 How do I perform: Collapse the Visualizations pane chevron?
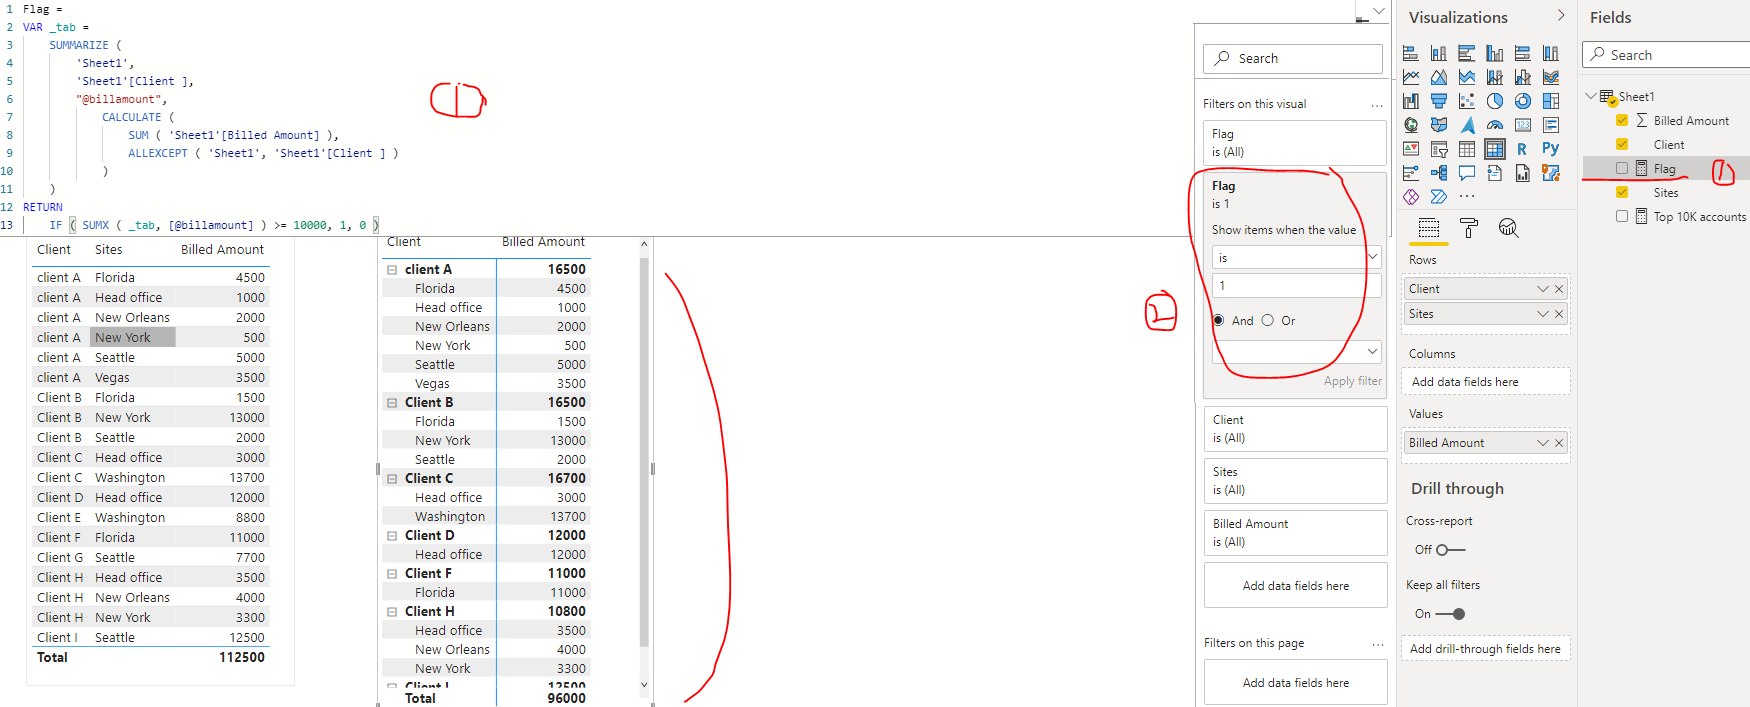point(1561,16)
